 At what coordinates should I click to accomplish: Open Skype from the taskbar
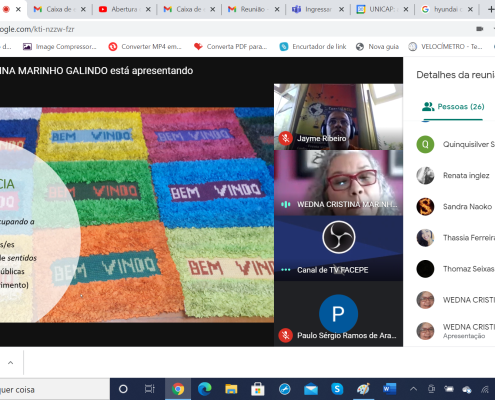pyautogui.click(x=337, y=389)
